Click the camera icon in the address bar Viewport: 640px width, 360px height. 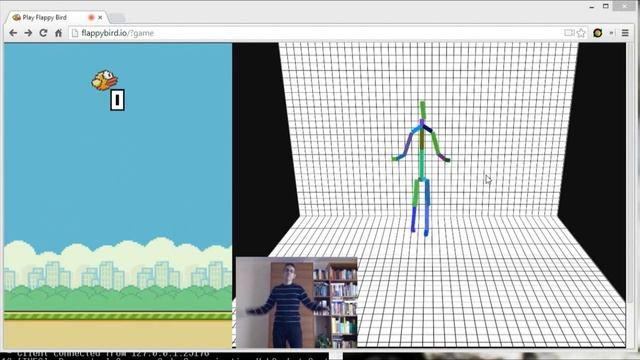[x=569, y=33]
